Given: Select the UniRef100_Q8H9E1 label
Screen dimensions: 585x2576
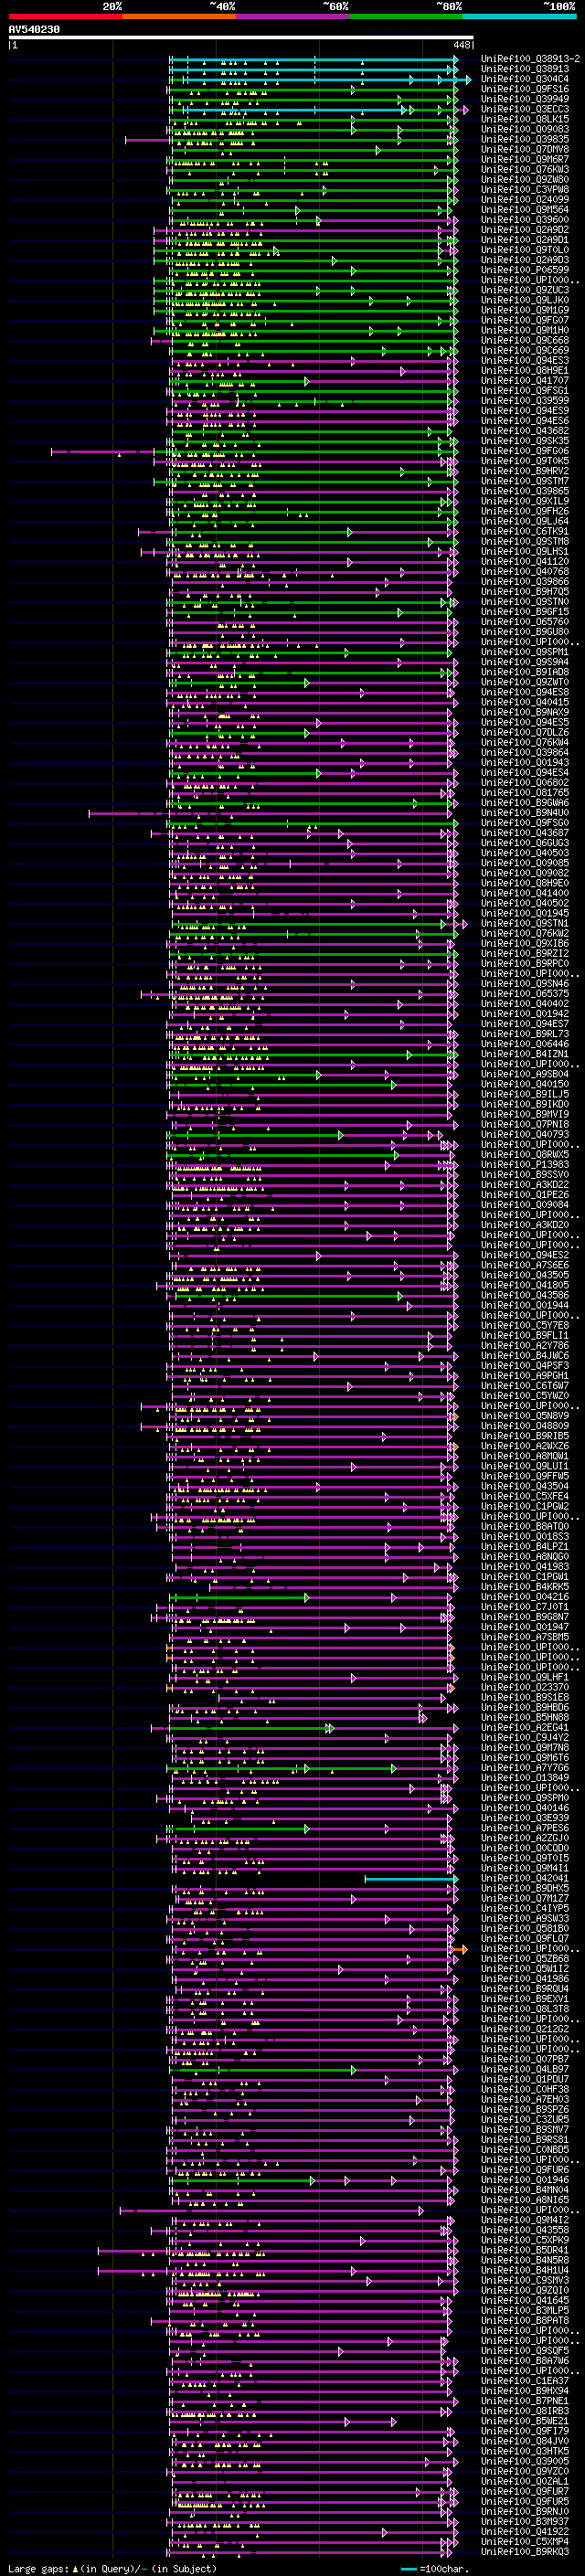Looking at the screenshot, I should click(524, 370).
